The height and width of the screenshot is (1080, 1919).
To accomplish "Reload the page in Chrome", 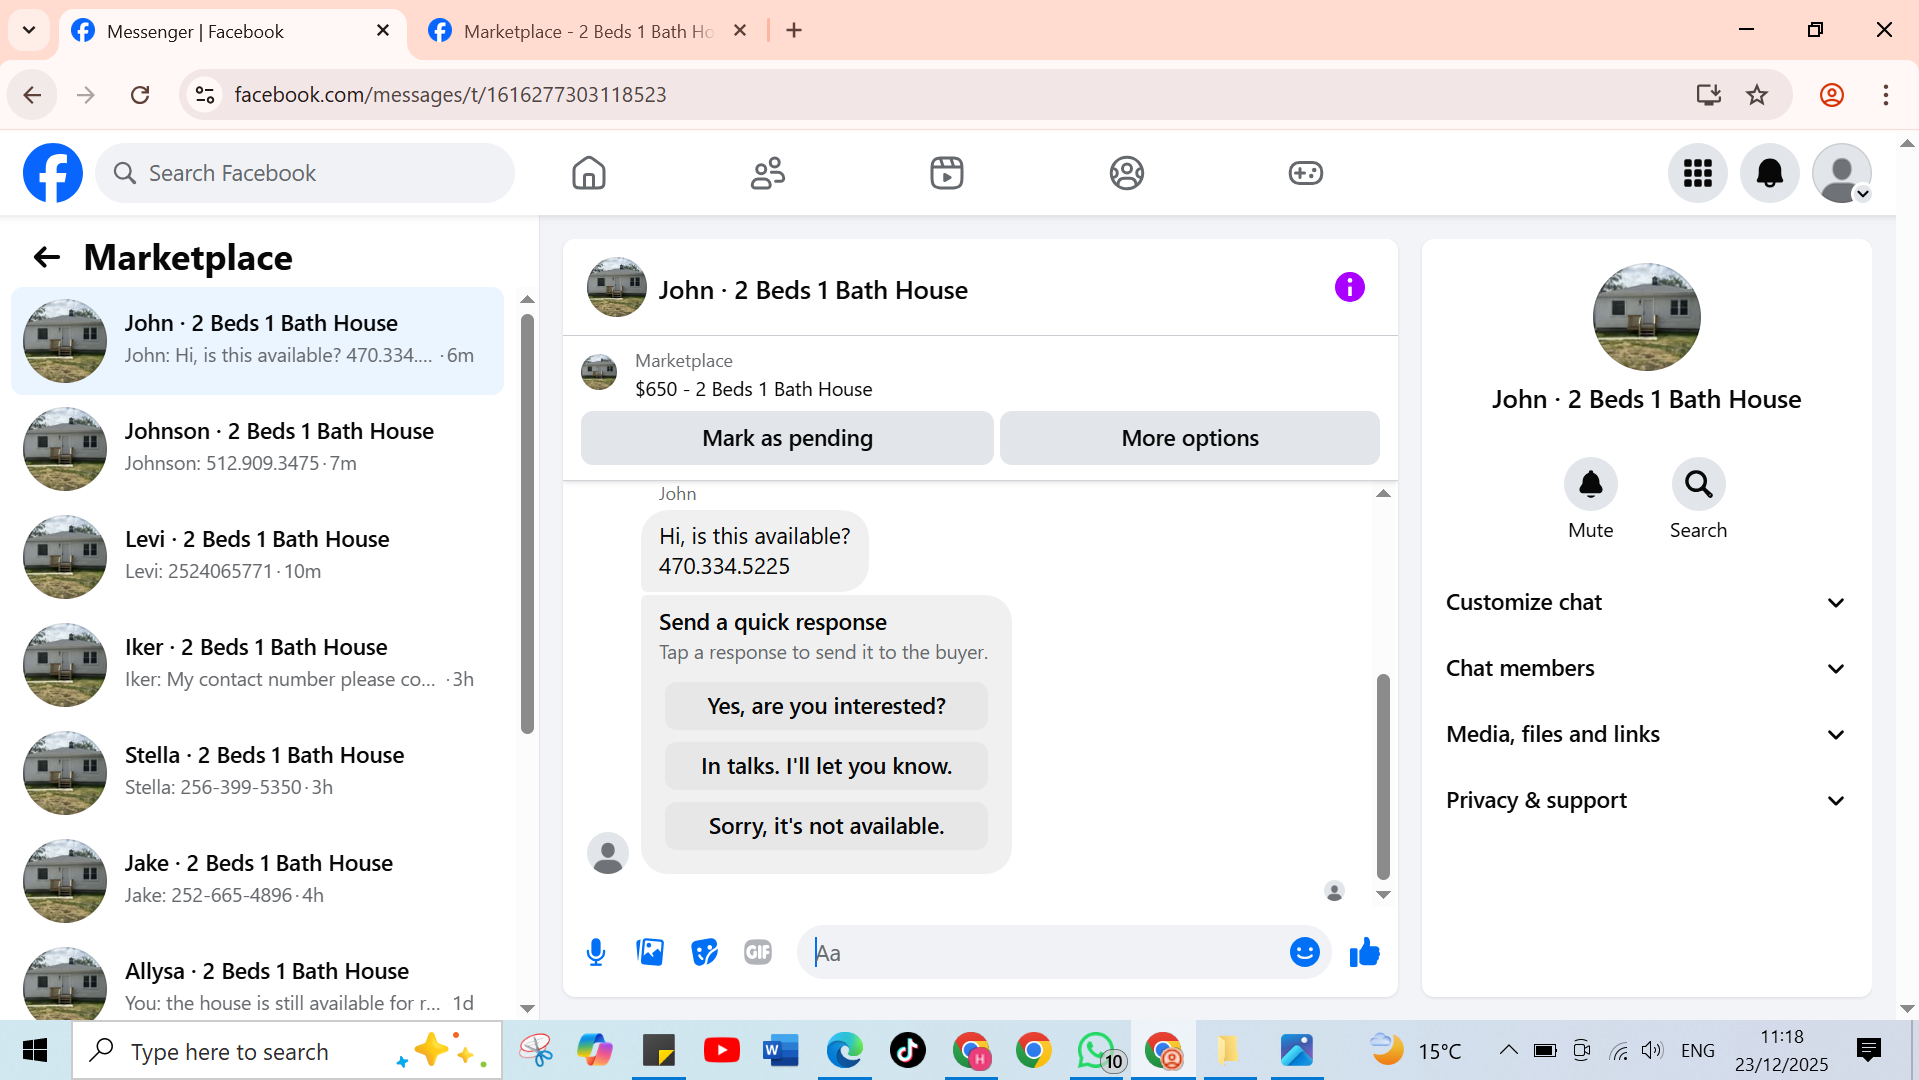I will (x=140, y=95).
